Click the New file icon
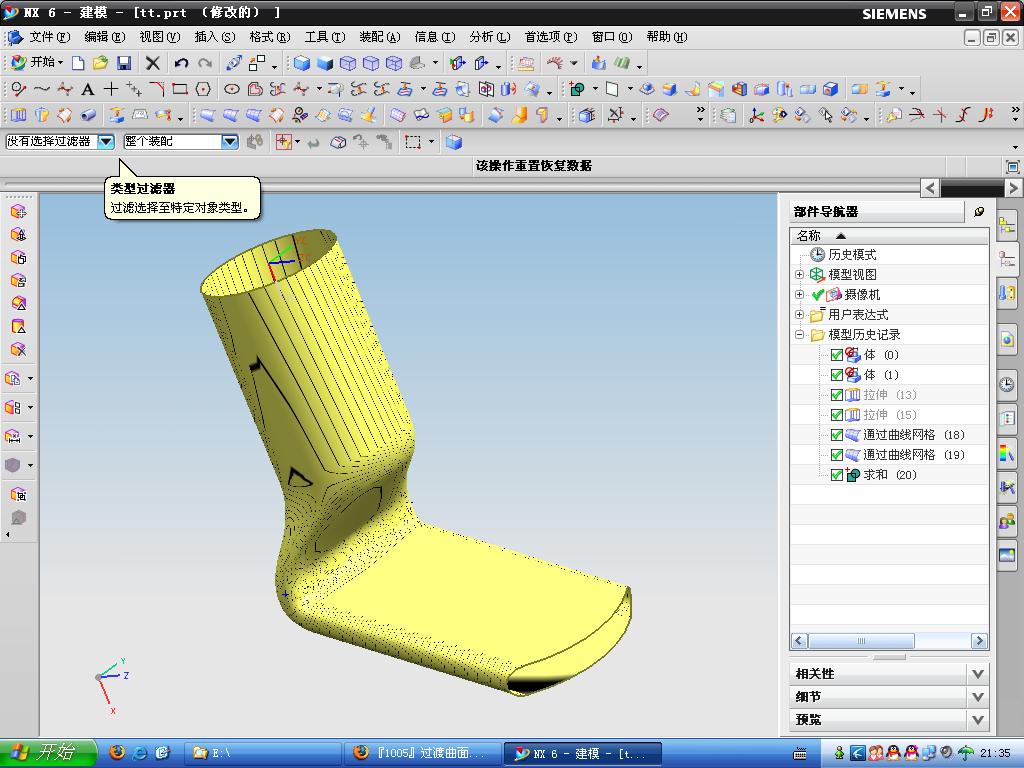The width and height of the screenshot is (1024, 768). point(78,63)
